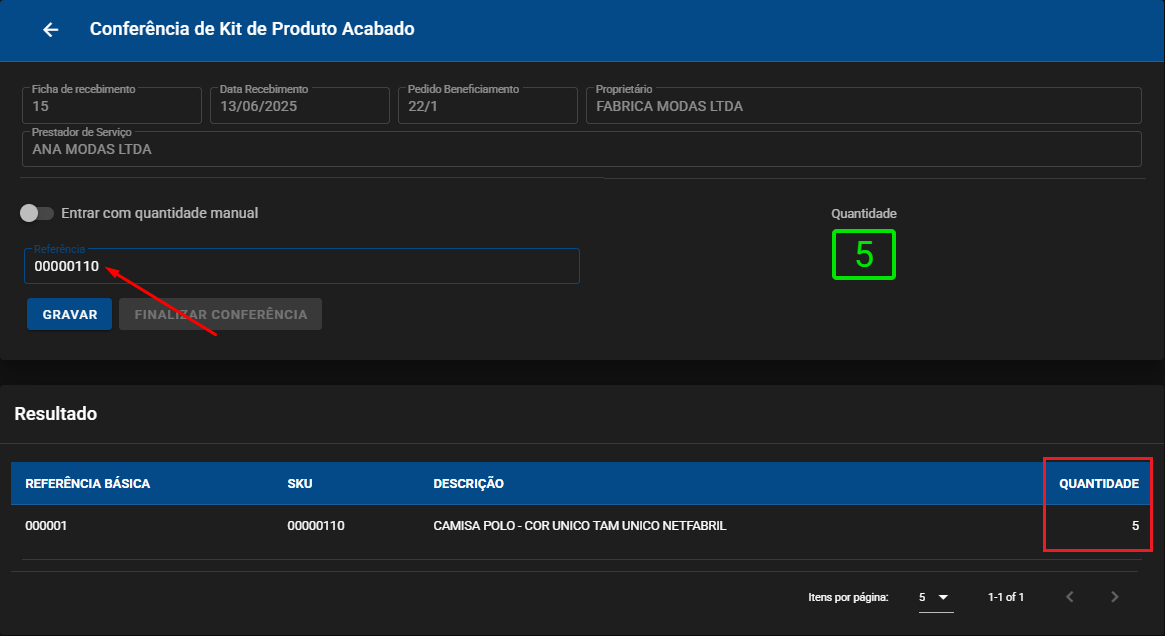Sort by QUANTIDADE column header
This screenshot has height=637, width=1166.
coord(1099,484)
